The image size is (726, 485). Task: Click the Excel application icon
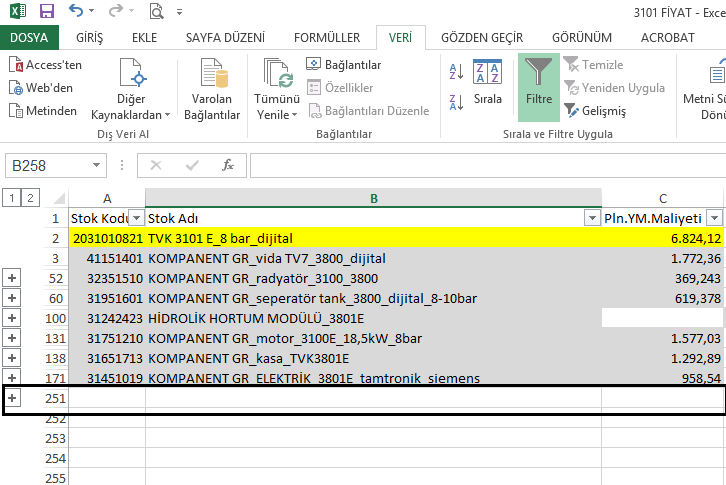pos(18,11)
